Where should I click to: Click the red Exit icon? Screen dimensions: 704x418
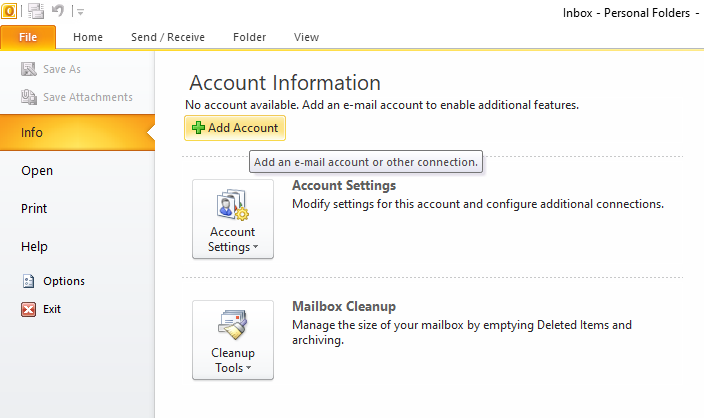click(x=28, y=309)
